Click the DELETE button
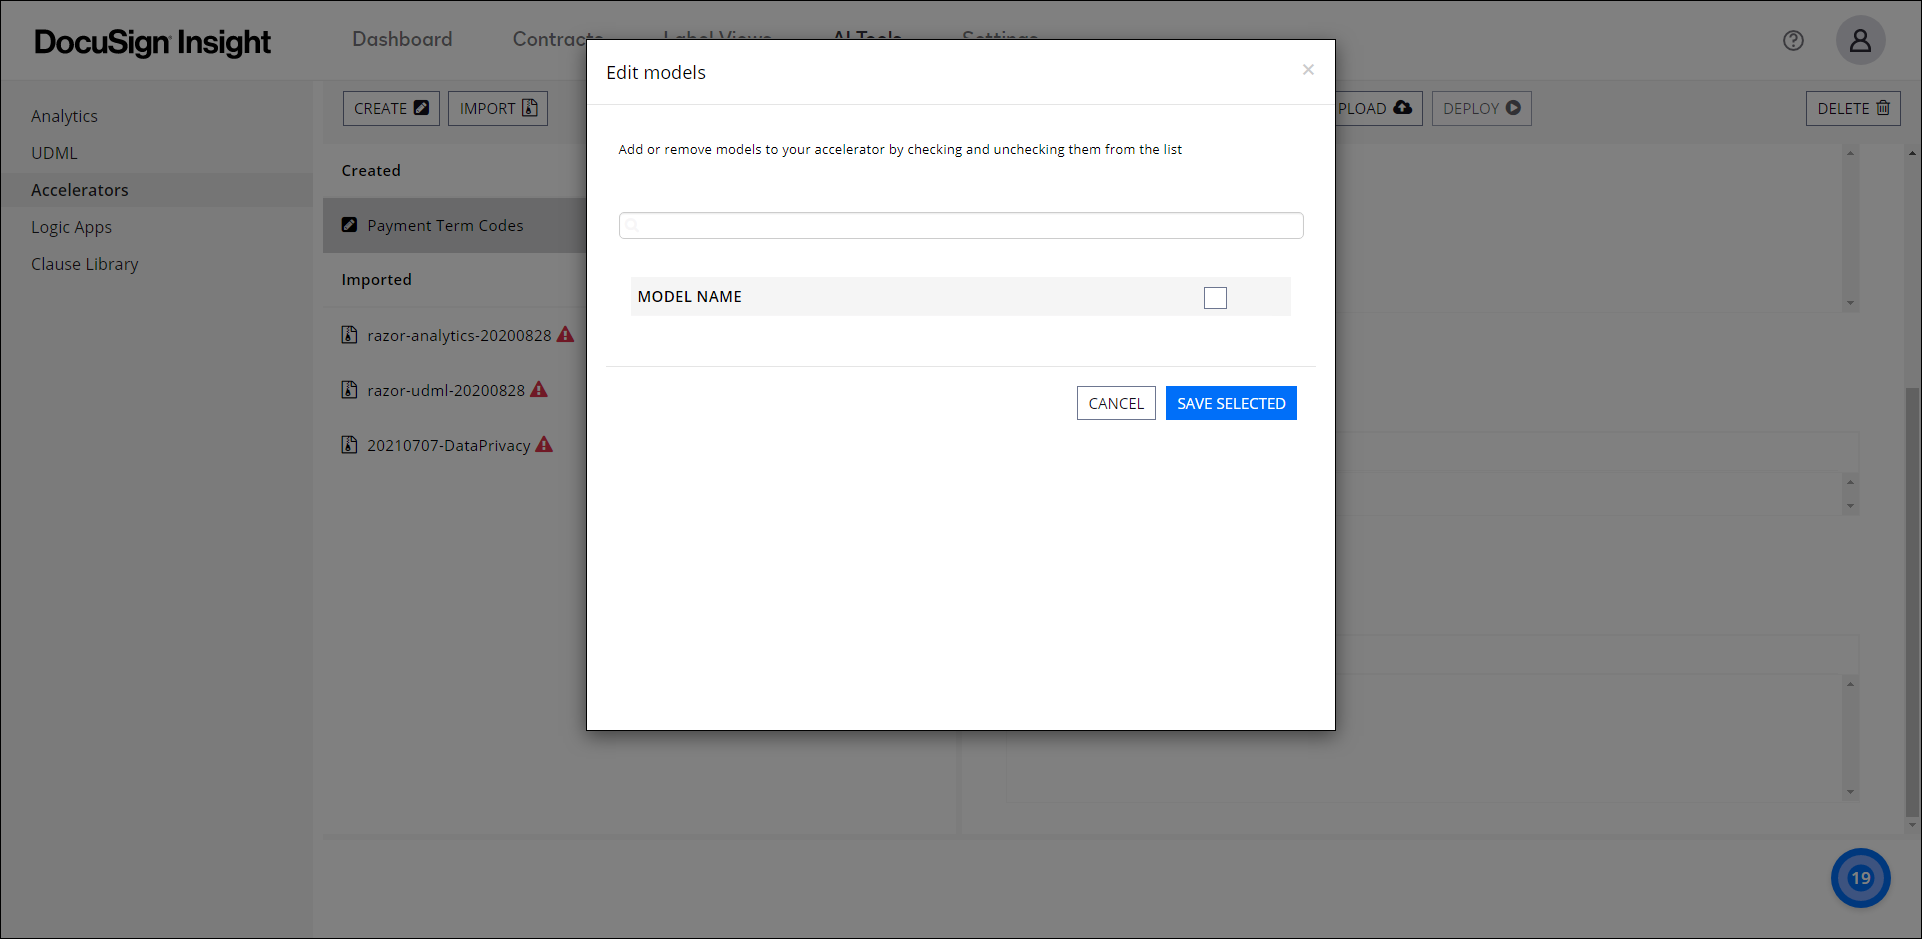 click(1853, 108)
